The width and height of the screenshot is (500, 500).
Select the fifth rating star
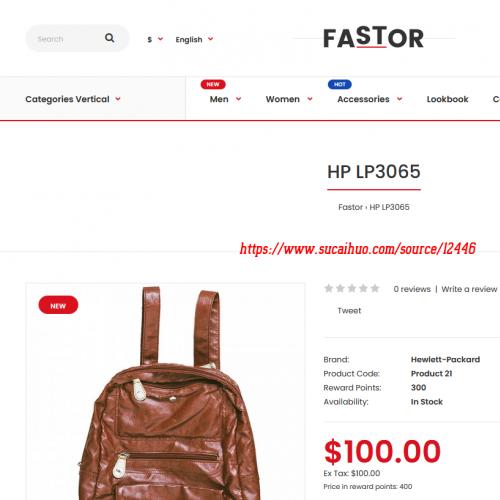point(375,288)
